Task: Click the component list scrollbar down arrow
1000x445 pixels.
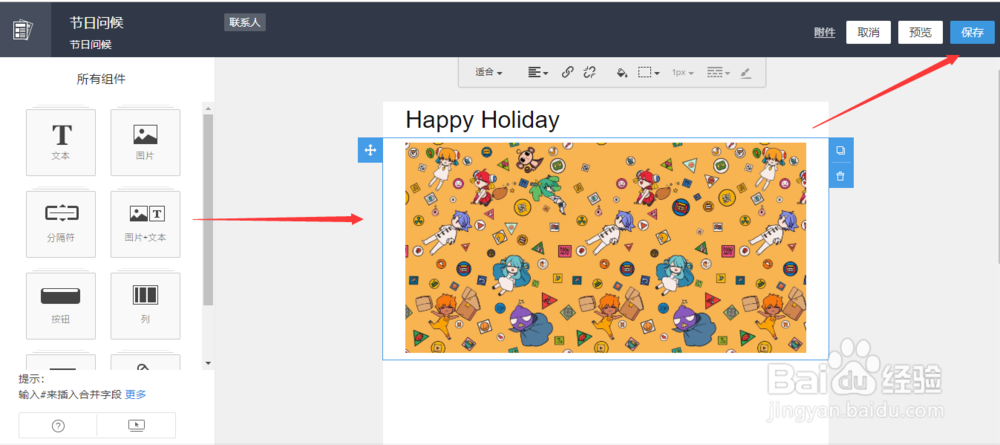Action: point(208,363)
